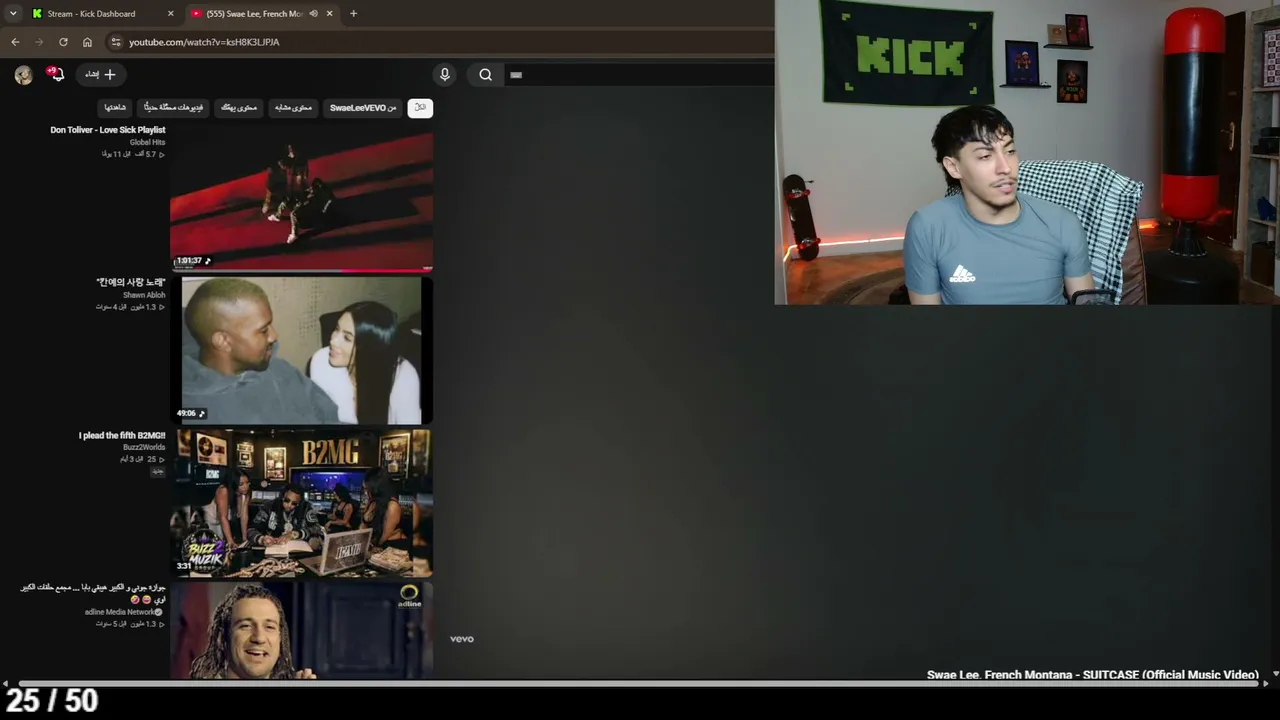Play the Don Toliver playlist thumbnail

(x=301, y=201)
